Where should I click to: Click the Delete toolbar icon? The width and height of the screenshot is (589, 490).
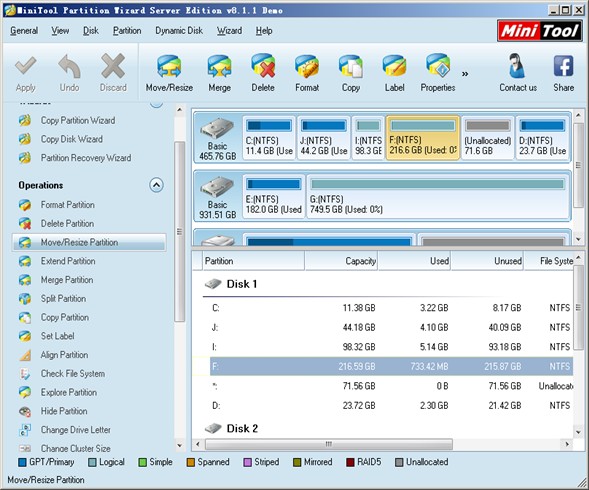pos(263,67)
